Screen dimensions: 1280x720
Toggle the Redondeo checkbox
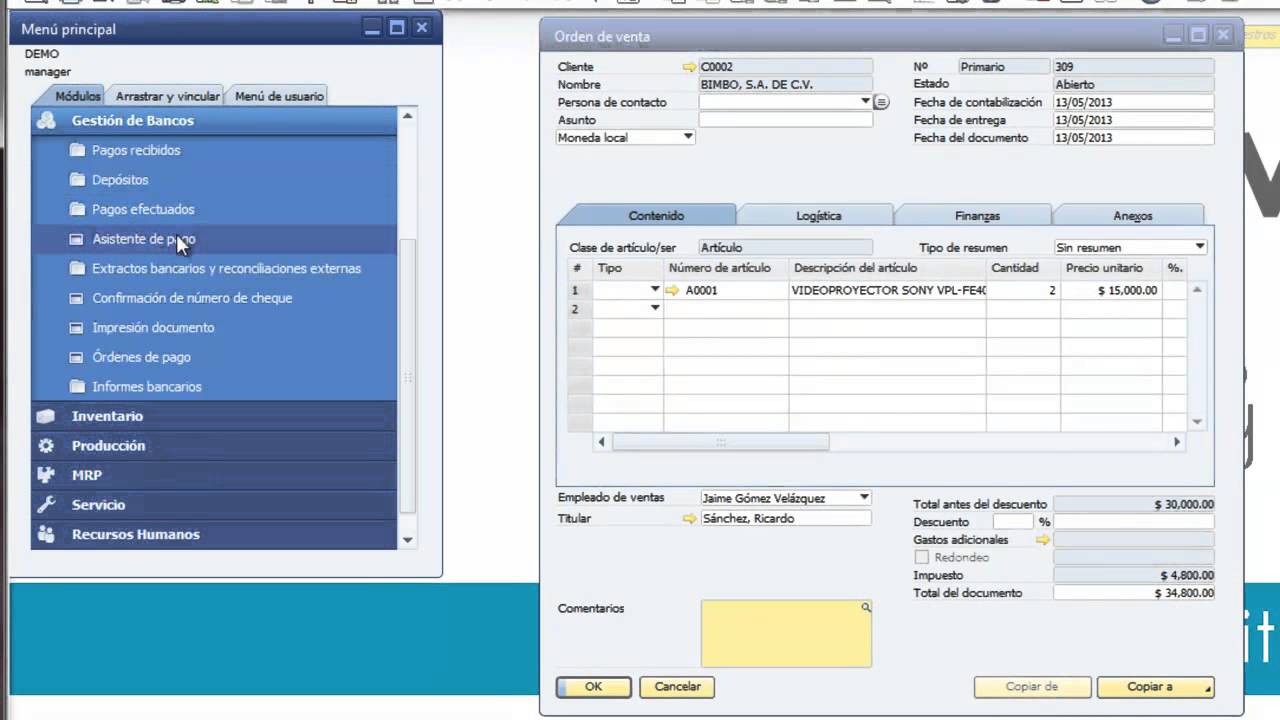click(x=921, y=557)
